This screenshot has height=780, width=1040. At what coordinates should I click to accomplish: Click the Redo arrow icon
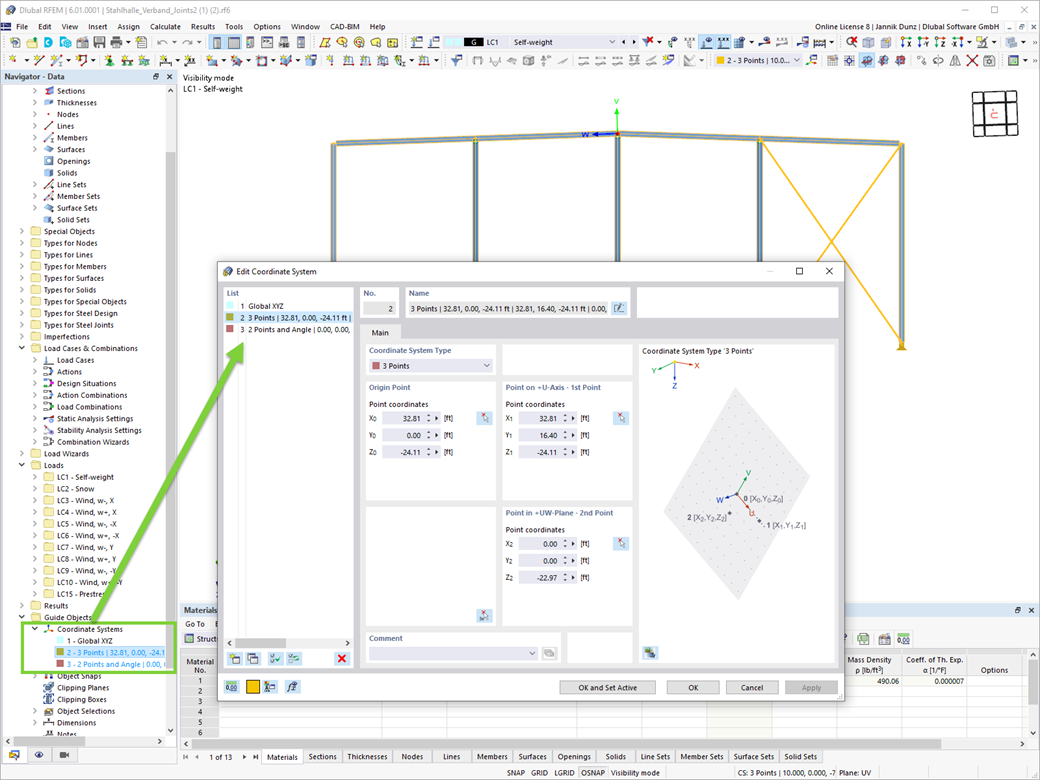click(x=187, y=42)
